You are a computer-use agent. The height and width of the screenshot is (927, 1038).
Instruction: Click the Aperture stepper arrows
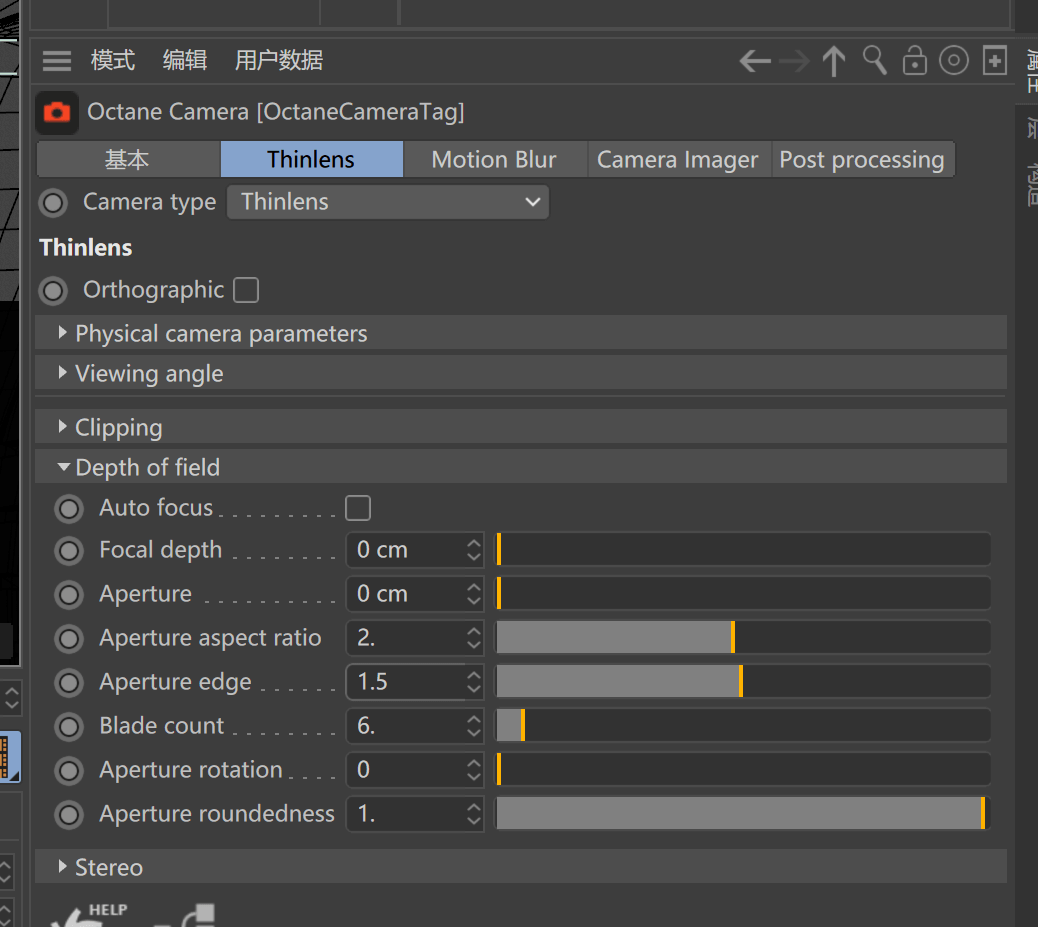(x=474, y=594)
